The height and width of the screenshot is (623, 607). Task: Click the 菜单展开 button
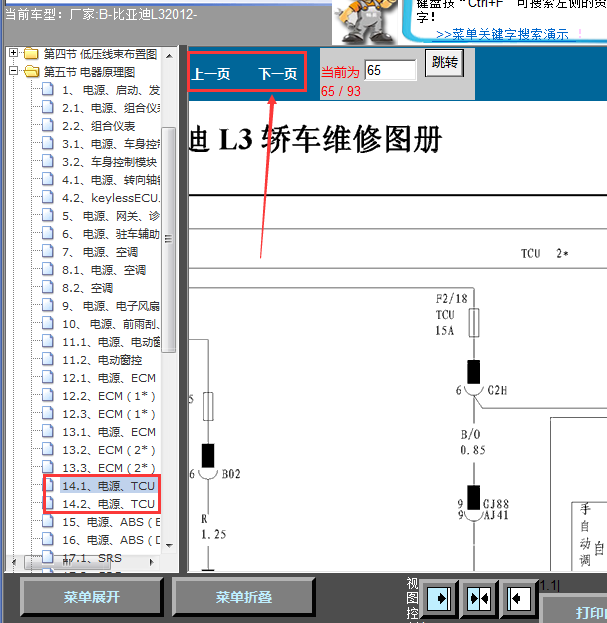91,597
